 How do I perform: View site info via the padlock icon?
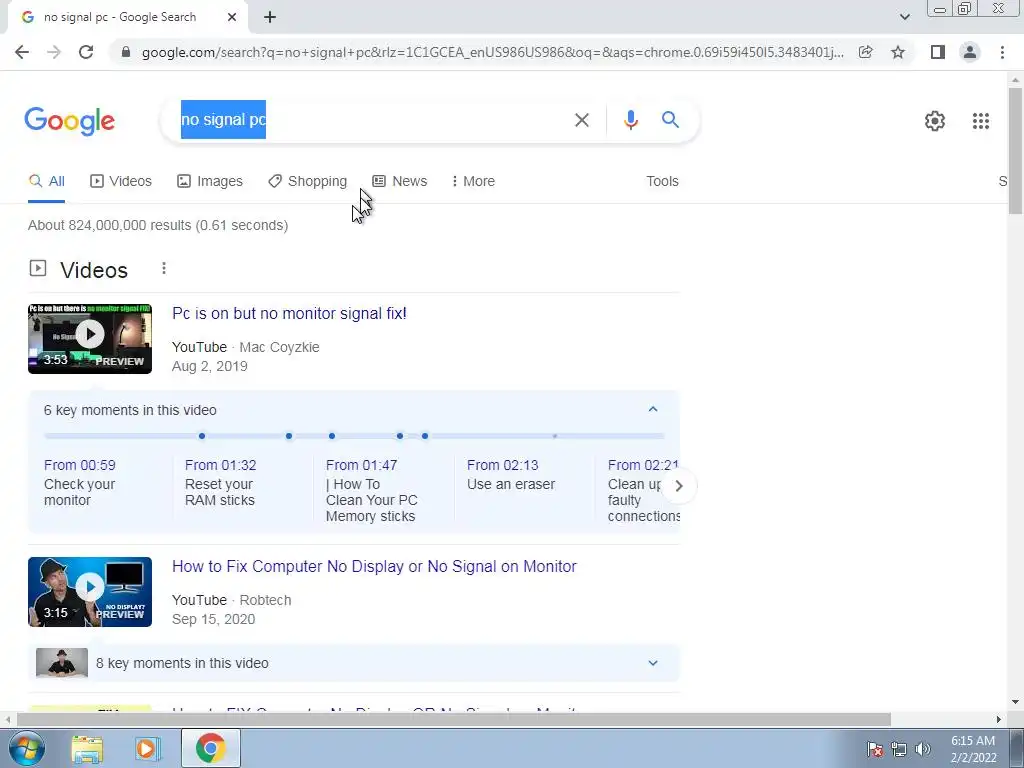pos(126,52)
